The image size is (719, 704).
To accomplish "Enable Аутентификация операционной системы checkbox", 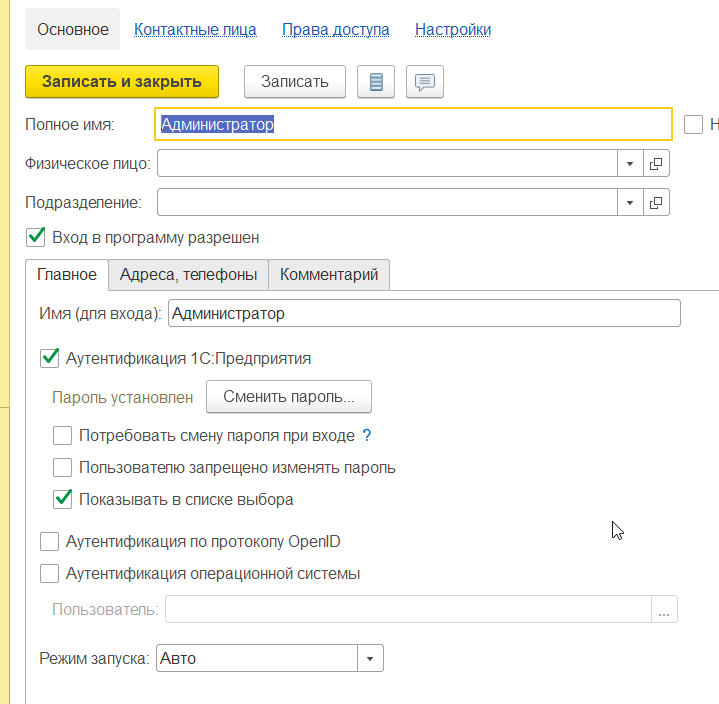I will [50, 574].
